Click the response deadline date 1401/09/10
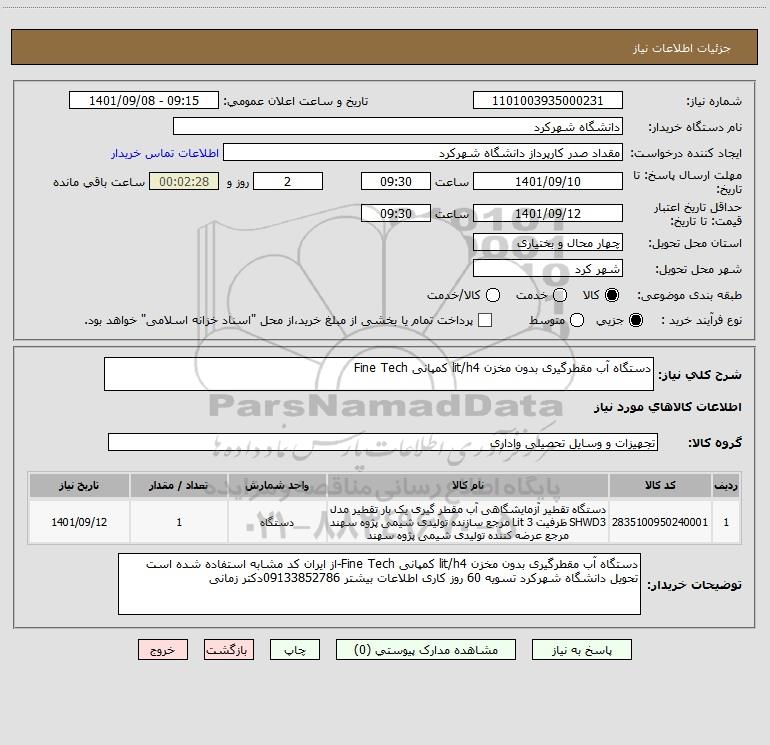Image resolution: width=770 pixels, height=745 pixels. [548, 181]
